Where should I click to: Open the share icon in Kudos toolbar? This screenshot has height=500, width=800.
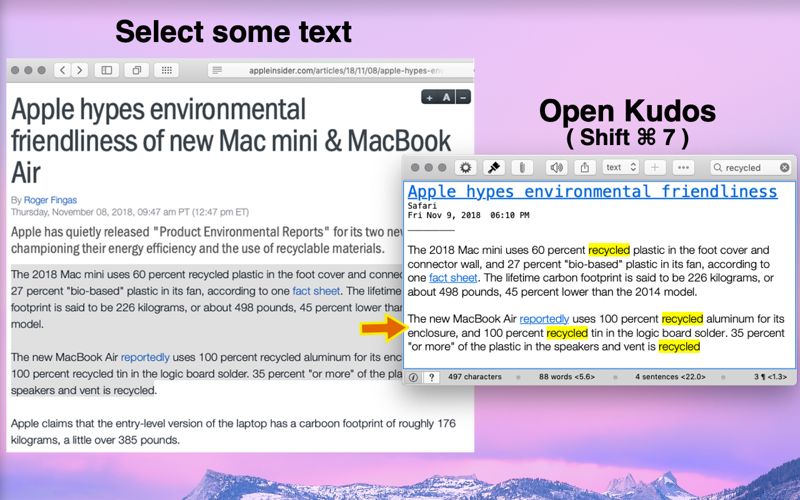point(585,167)
